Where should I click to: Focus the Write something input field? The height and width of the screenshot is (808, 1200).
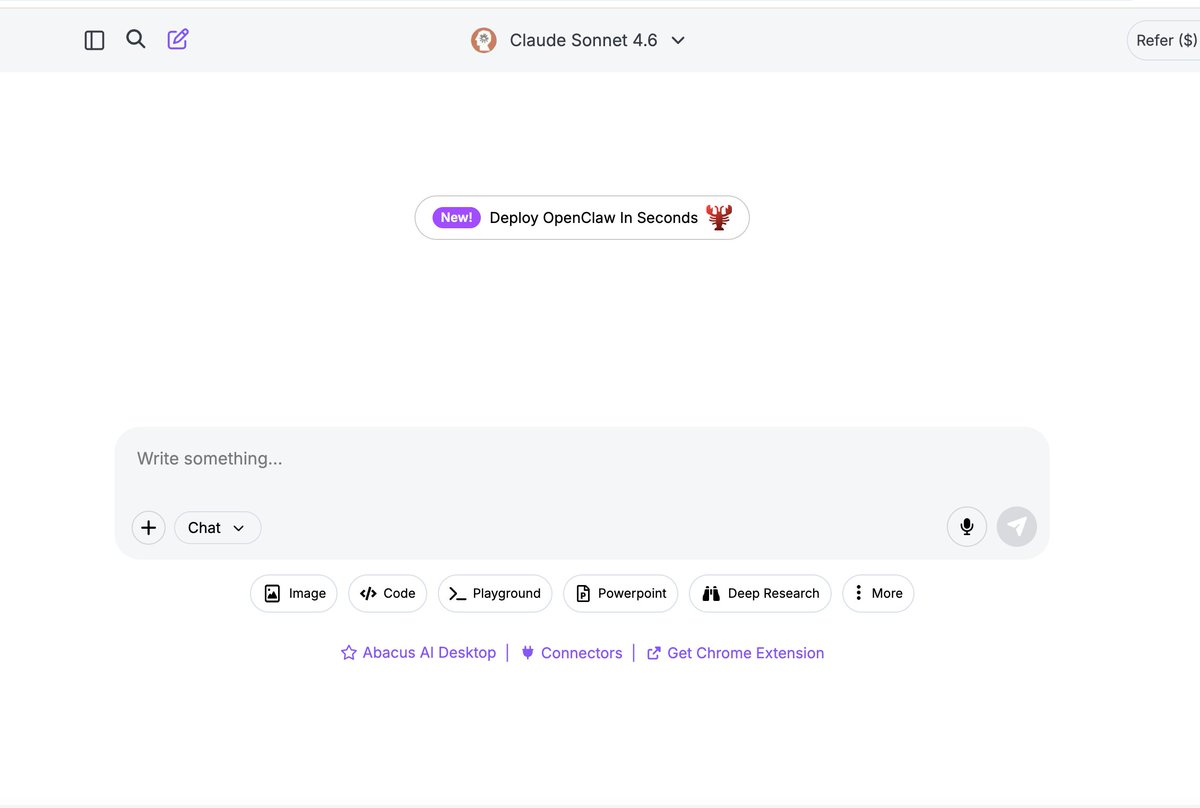582,459
